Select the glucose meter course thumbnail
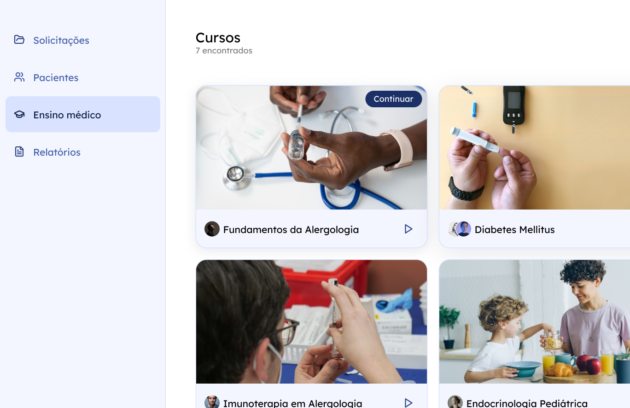The image size is (630, 408). pos(534,148)
